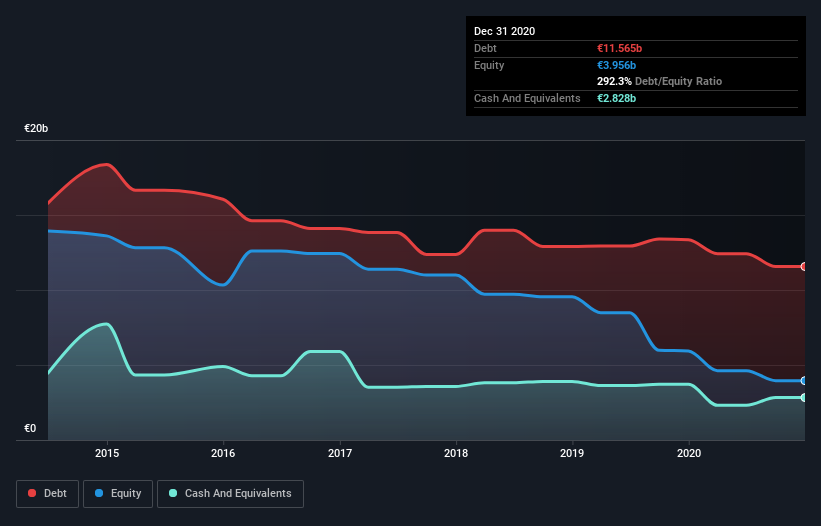The width and height of the screenshot is (821, 526).
Task: Click the Debt label in tooltip
Action: [x=485, y=48]
